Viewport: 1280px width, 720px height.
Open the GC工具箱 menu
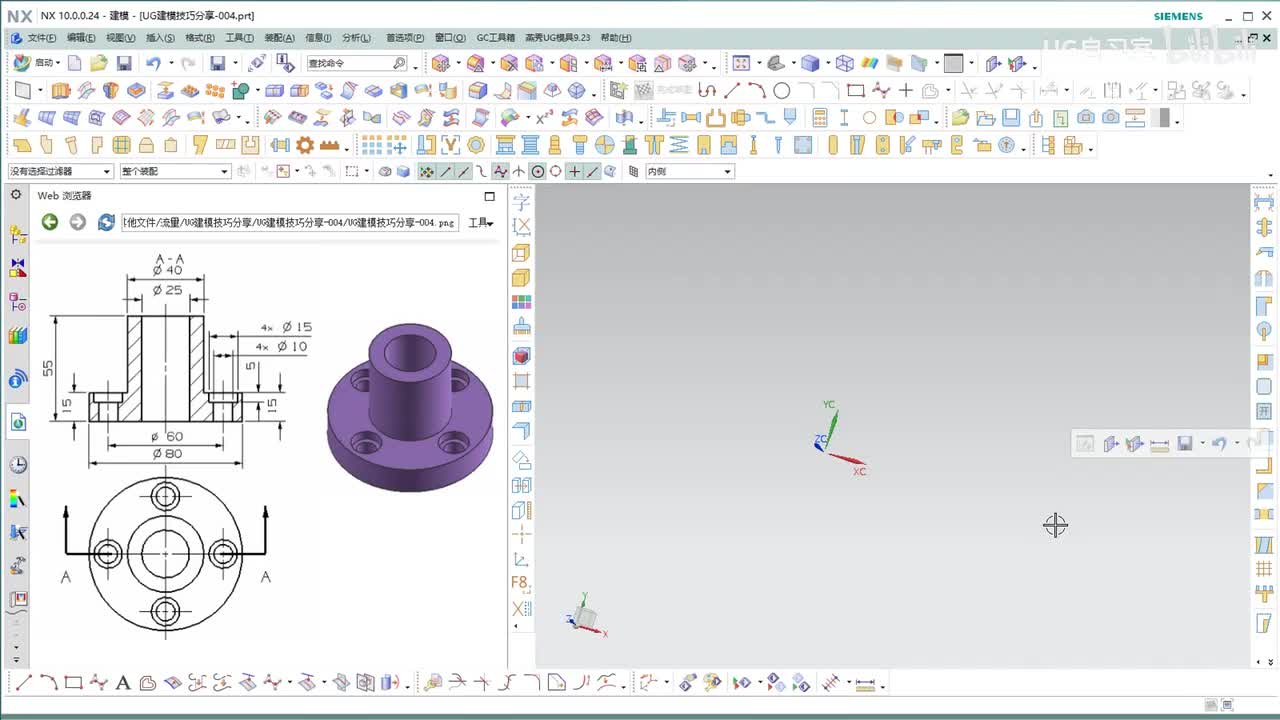[496, 38]
